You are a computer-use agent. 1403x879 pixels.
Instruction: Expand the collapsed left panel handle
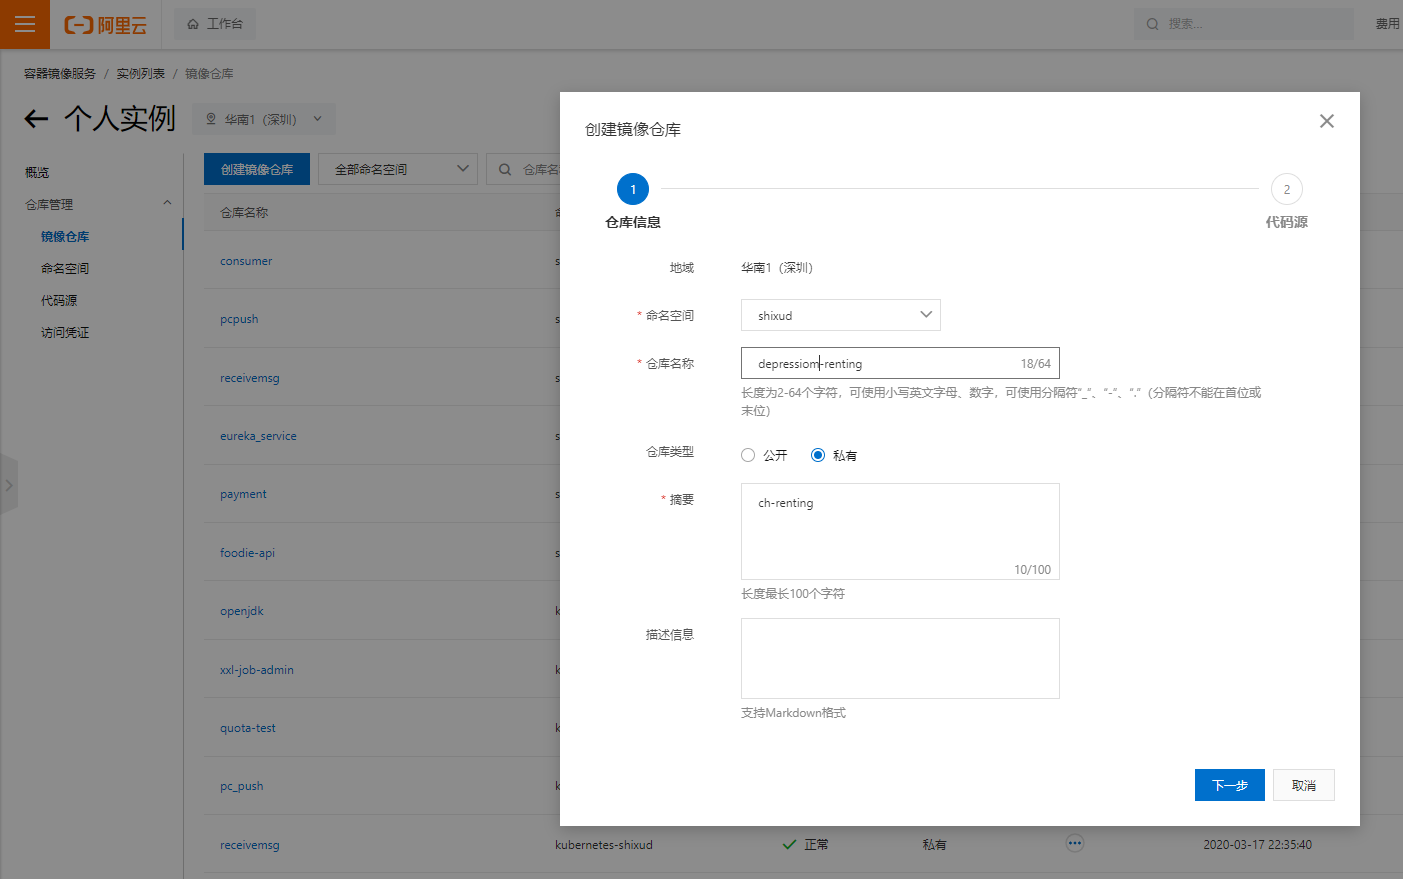pos(9,485)
